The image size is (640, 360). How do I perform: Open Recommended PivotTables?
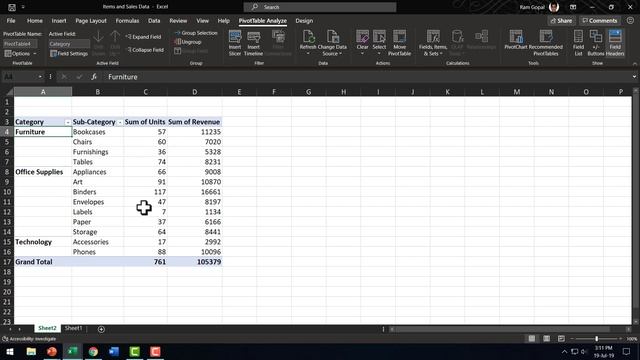[x=545, y=42]
